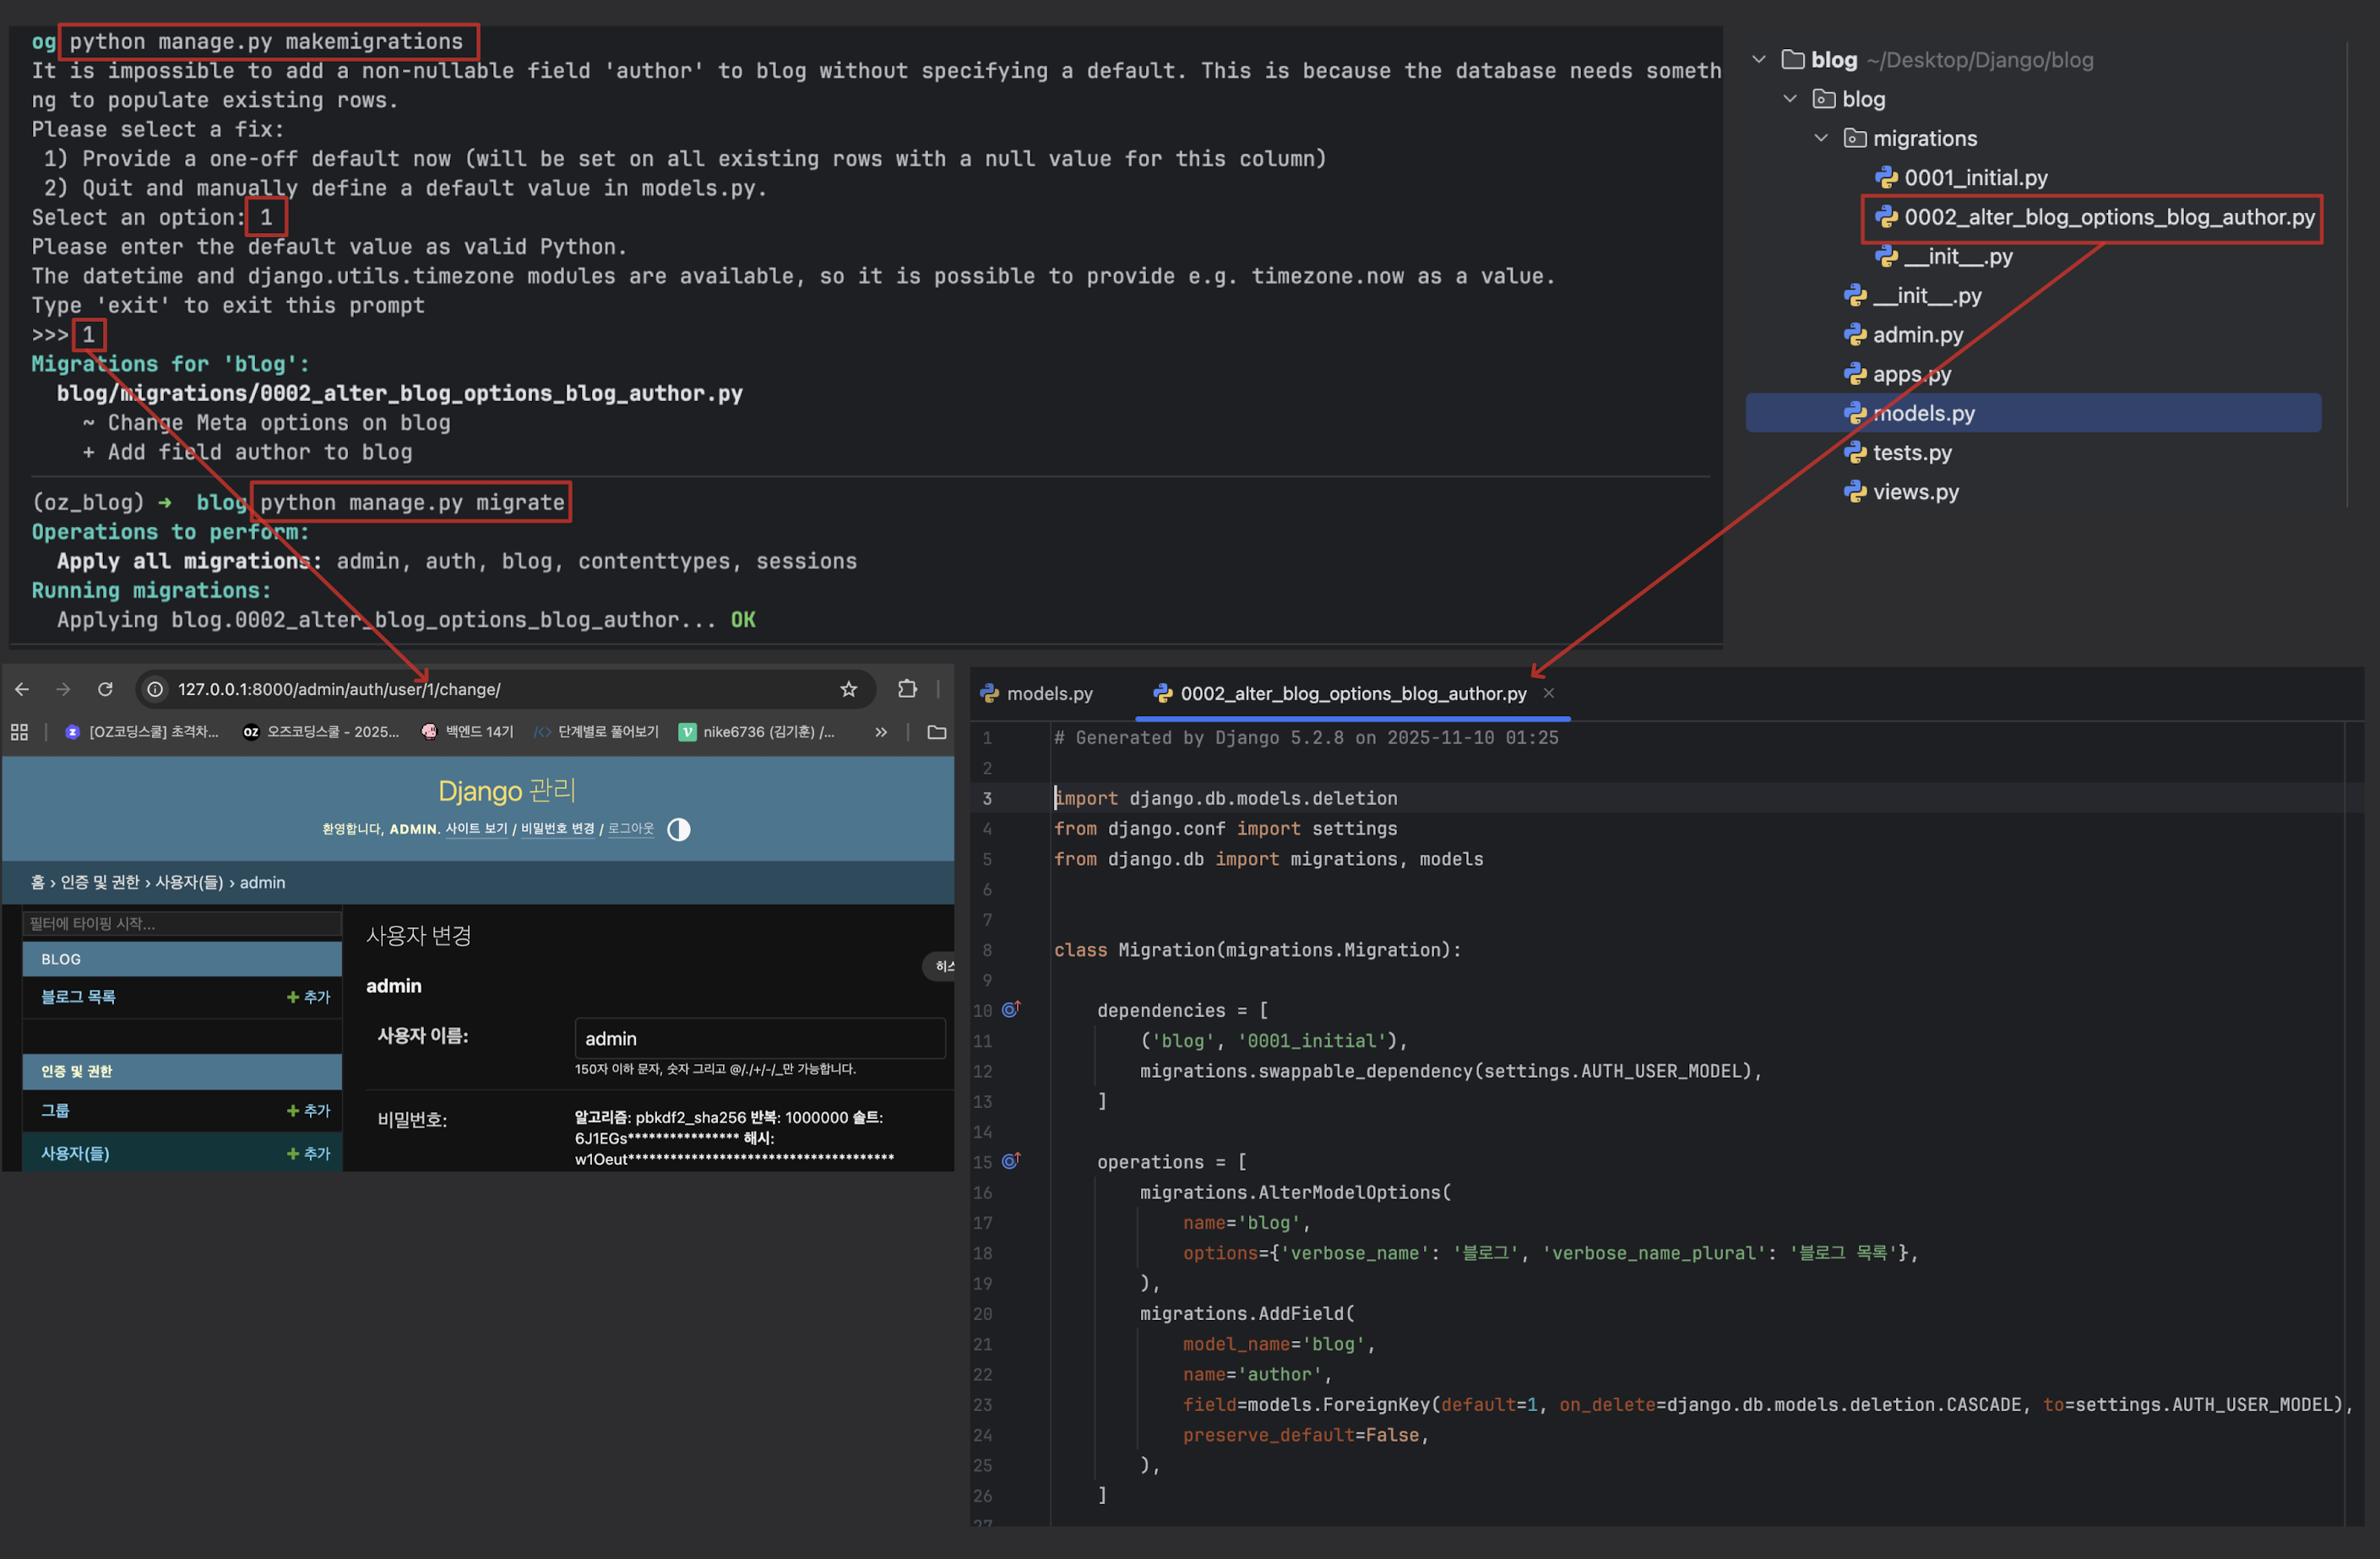Open the browser extensions puzzle icon
This screenshot has width=2380, height=1559.
(x=907, y=689)
